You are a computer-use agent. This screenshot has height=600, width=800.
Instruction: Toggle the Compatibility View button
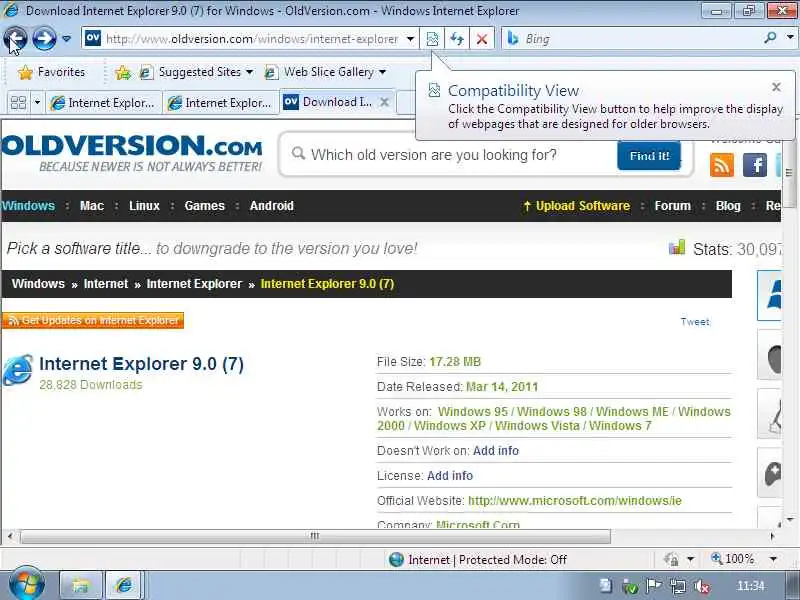click(x=432, y=39)
